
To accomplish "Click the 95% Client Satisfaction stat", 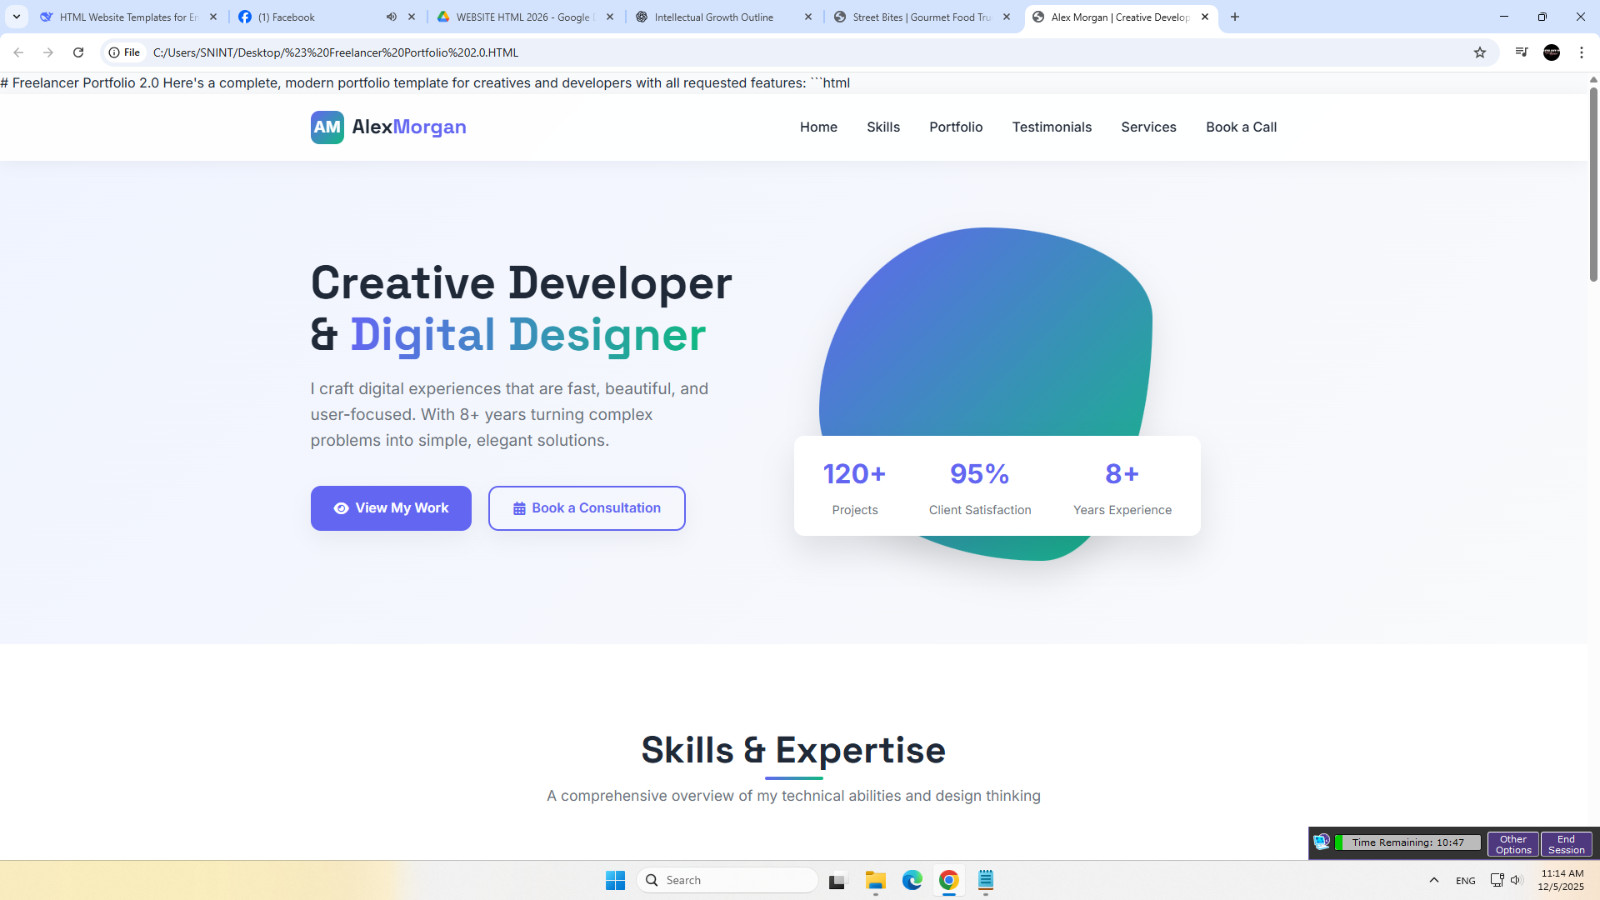I will click(980, 488).
